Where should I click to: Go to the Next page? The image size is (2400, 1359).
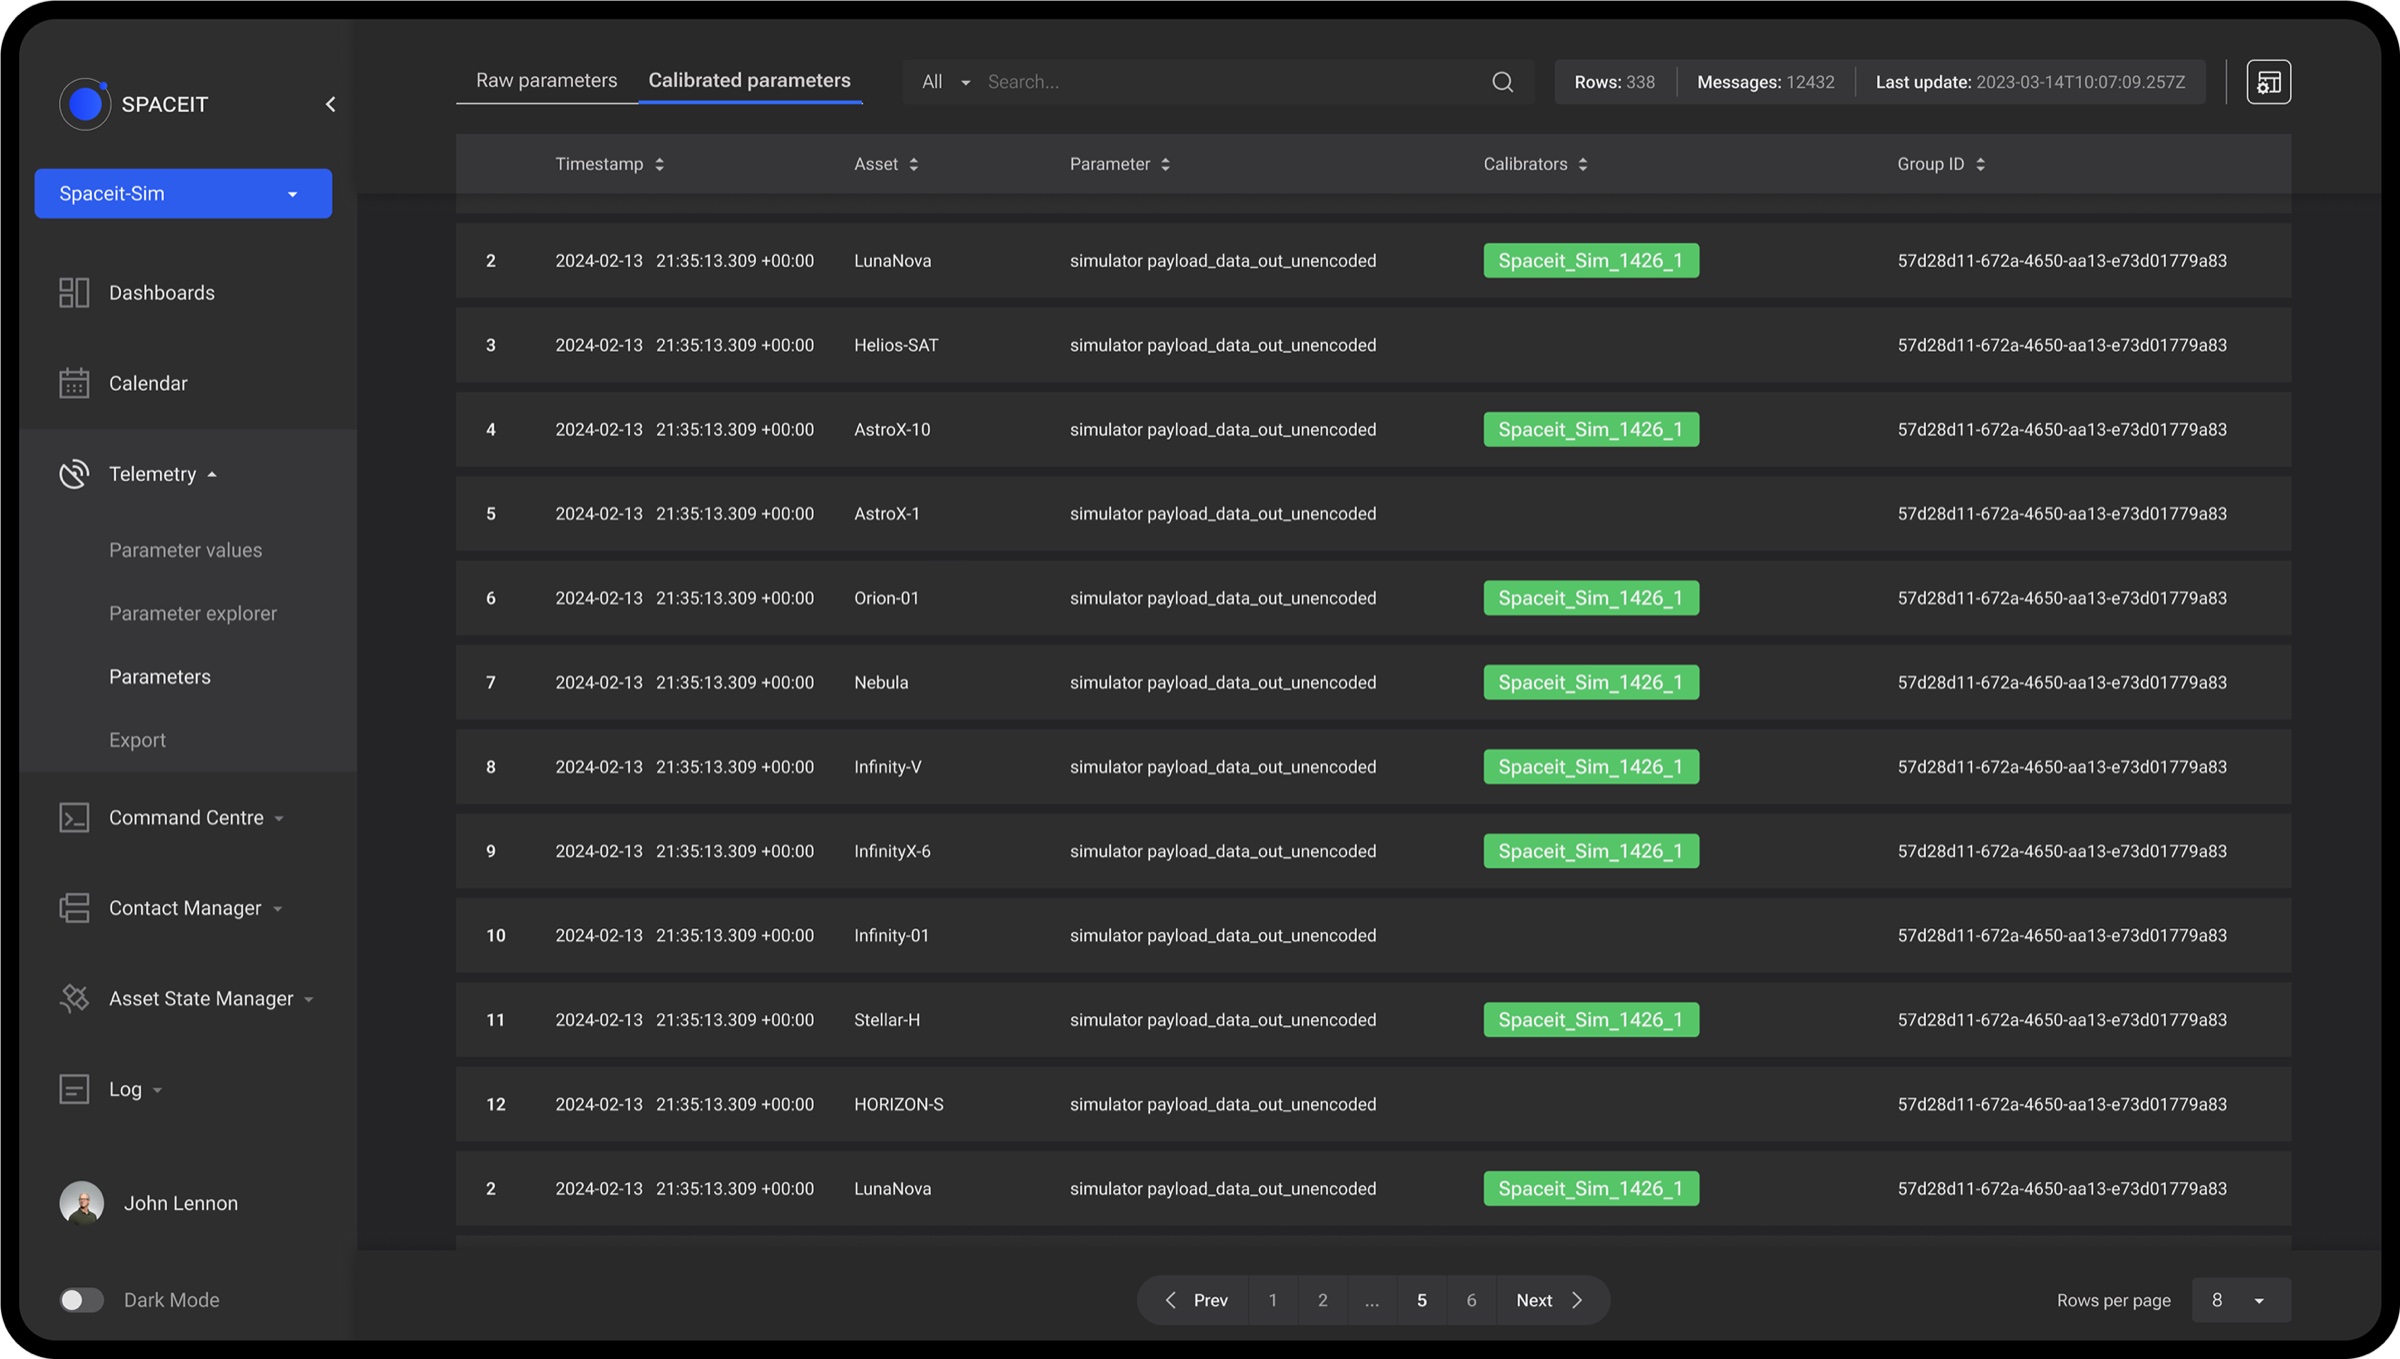1550,1300
